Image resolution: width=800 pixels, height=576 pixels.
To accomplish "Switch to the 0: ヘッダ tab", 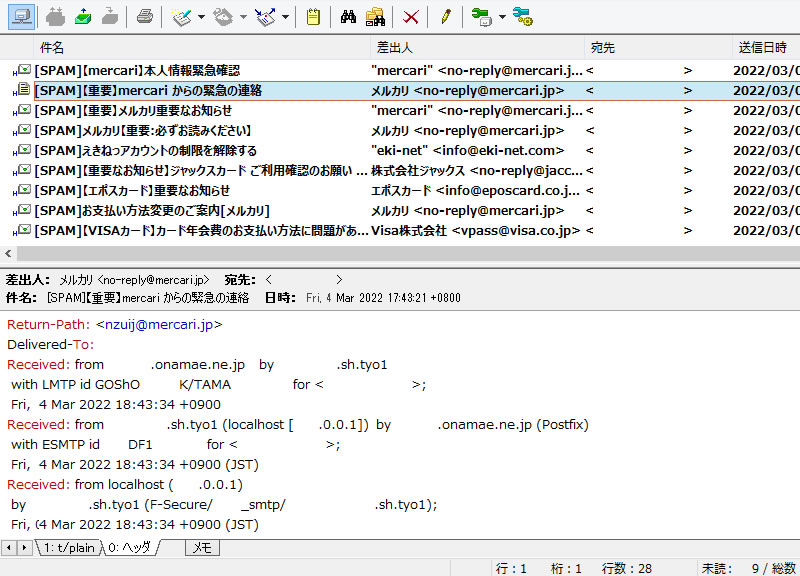I will coord(130,548).
